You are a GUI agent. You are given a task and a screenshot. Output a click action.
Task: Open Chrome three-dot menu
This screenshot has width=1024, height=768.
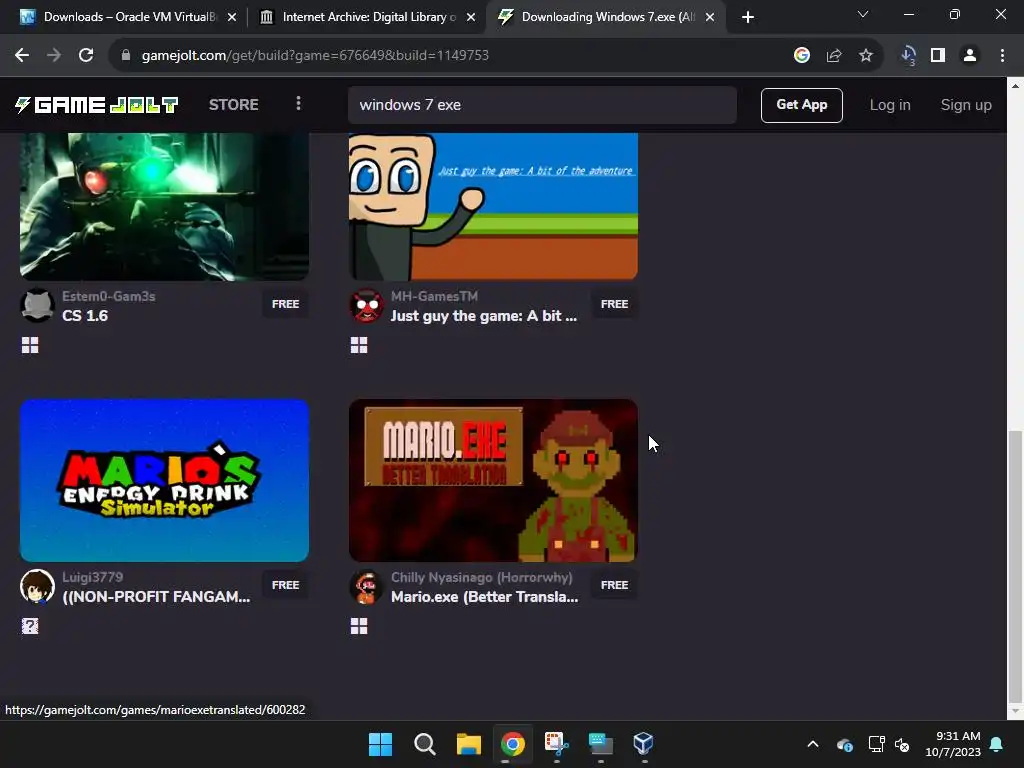pos(1002,56)
